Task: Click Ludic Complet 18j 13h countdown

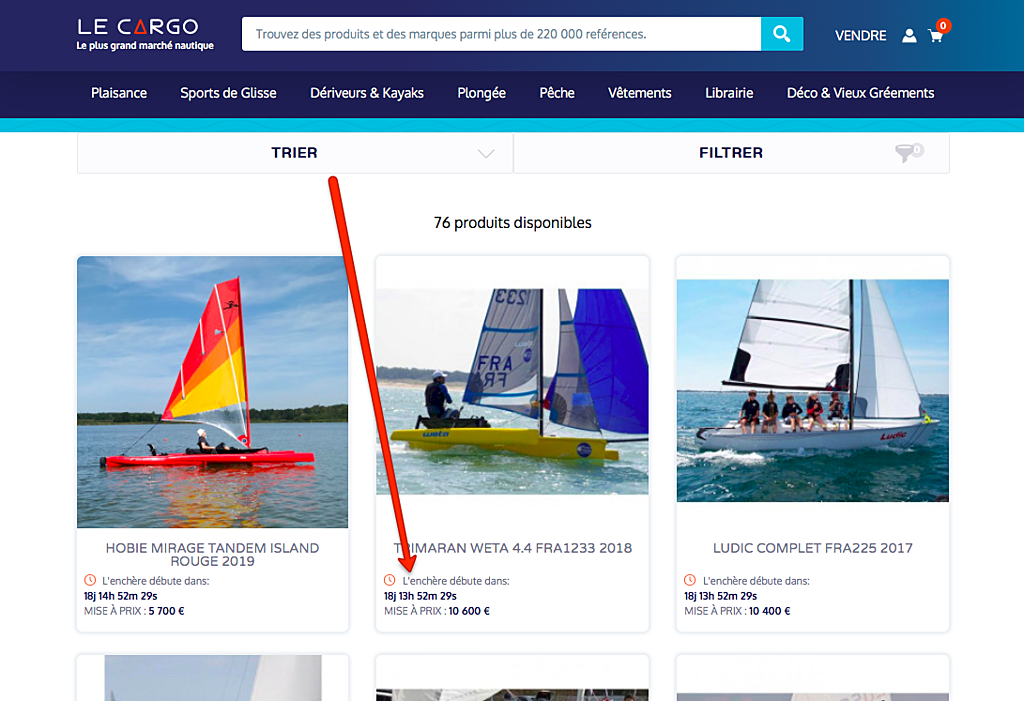Action: 720,596
